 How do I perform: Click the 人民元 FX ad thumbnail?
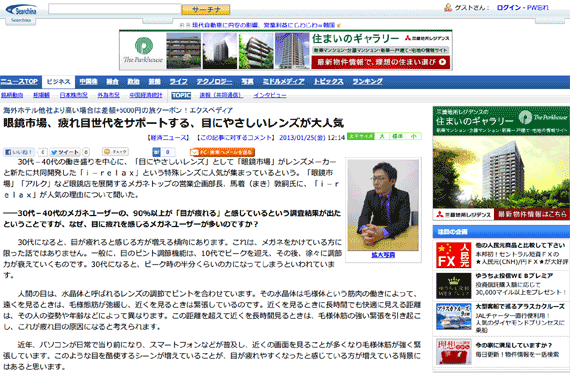coord(454,255)
